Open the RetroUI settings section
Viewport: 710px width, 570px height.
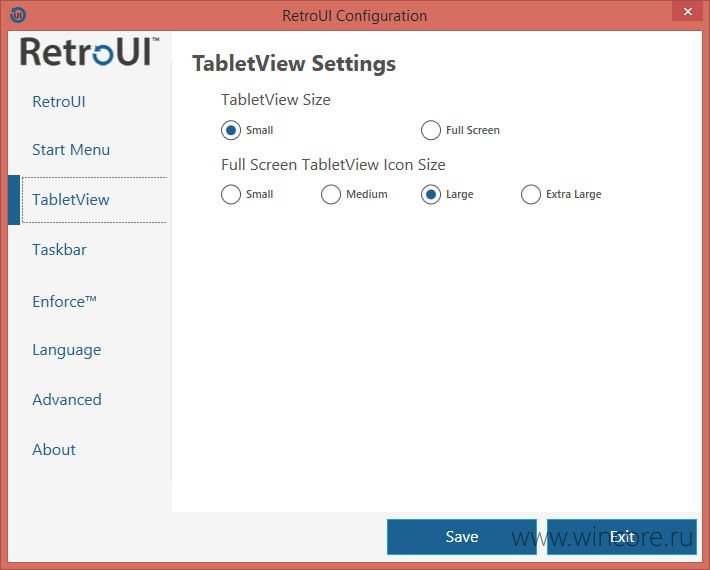(59, 101)
